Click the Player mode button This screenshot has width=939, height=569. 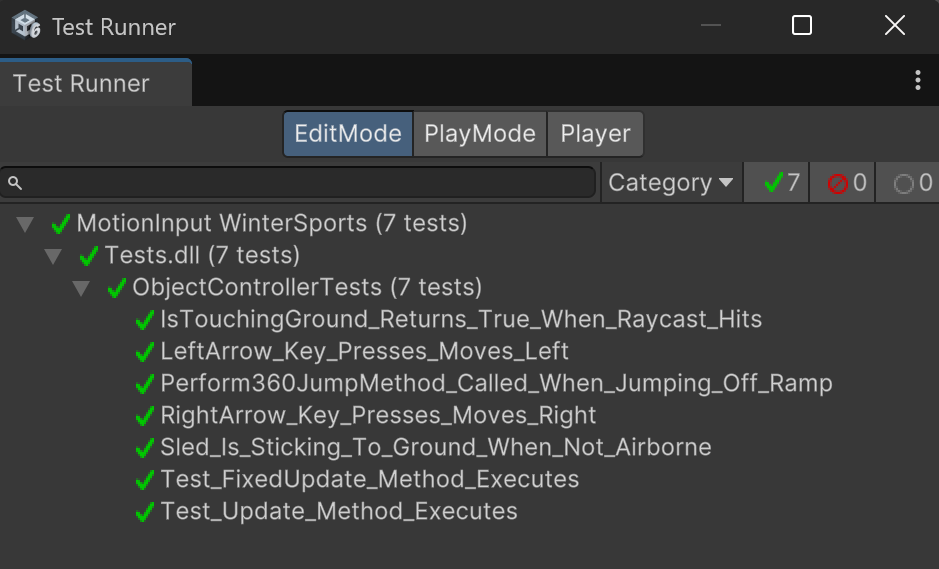pos(595,134)
